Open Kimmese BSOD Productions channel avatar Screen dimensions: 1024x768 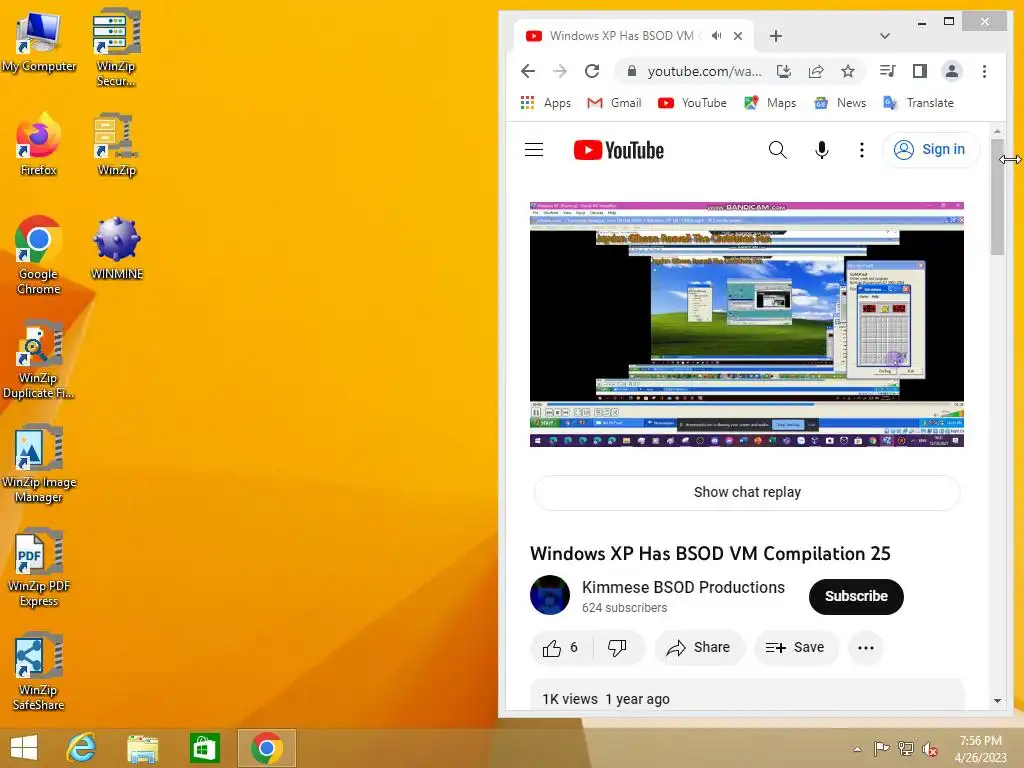550,595
